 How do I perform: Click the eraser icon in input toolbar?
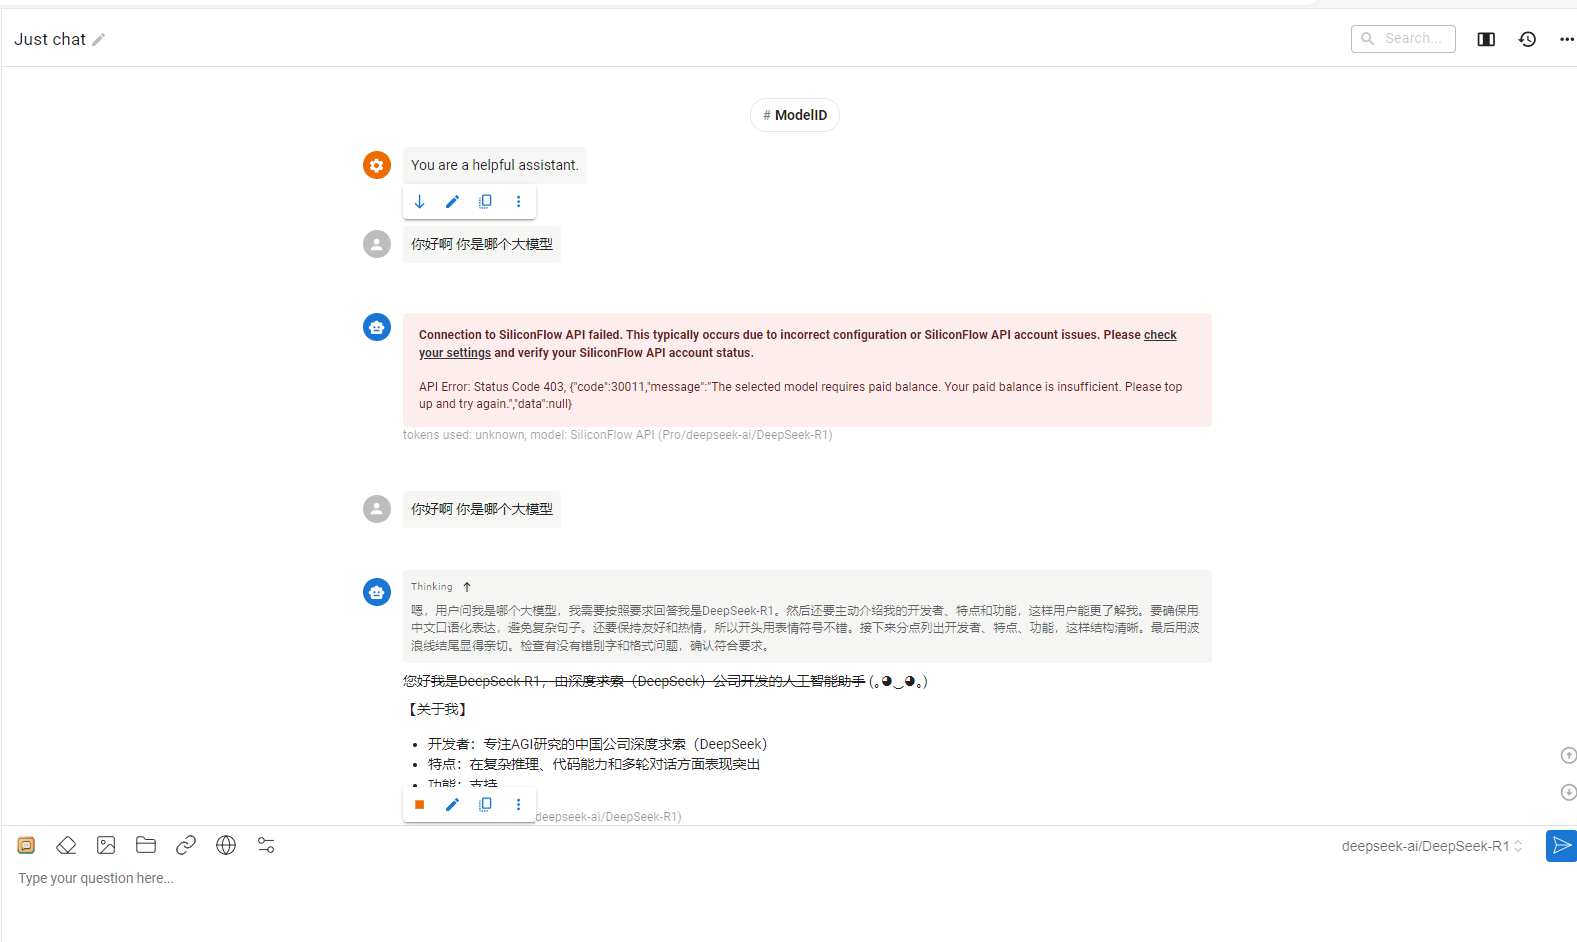66,846
